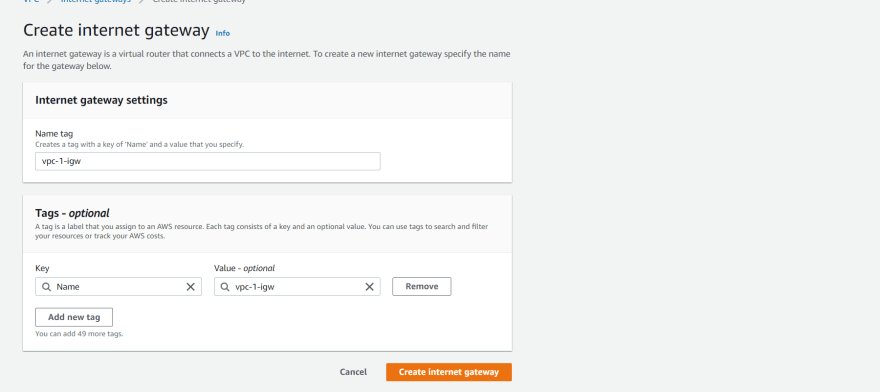Click the Key column label
This screenshot has width=880, height=392.
[42, 268]
